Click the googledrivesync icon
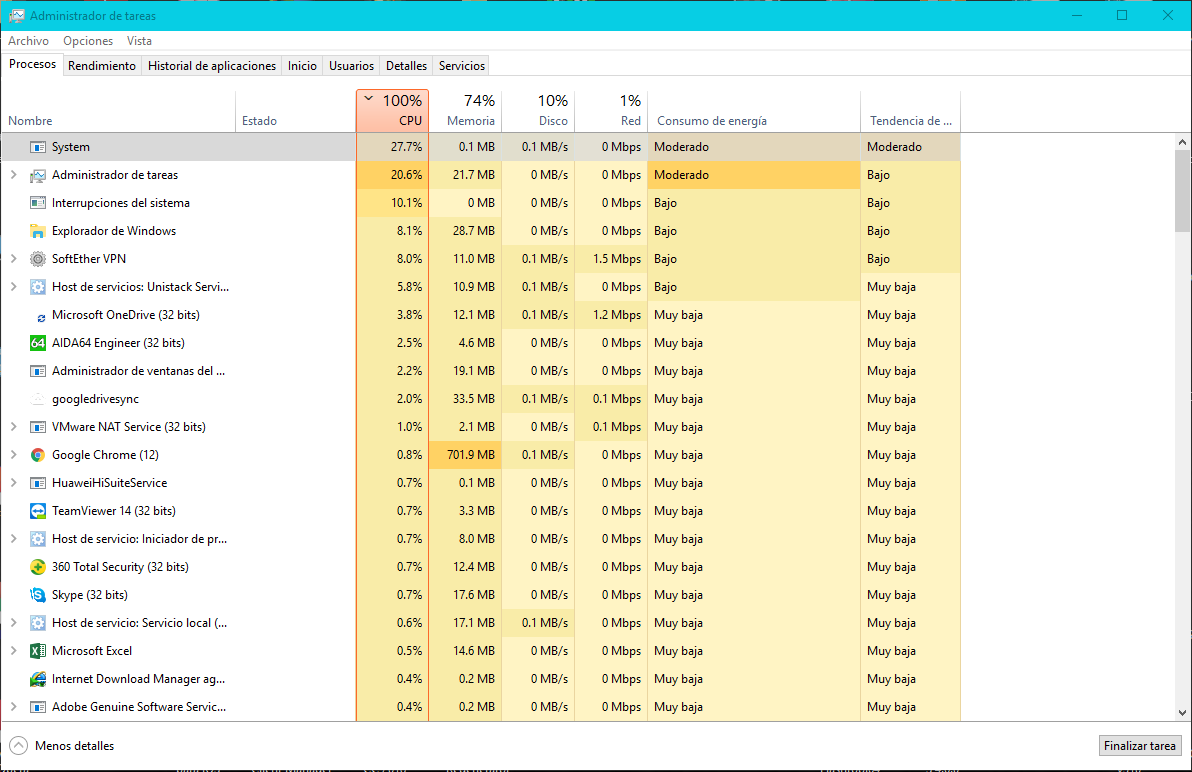The width and height of the screenshot is (1192, 772). click(x=37, y=399)
